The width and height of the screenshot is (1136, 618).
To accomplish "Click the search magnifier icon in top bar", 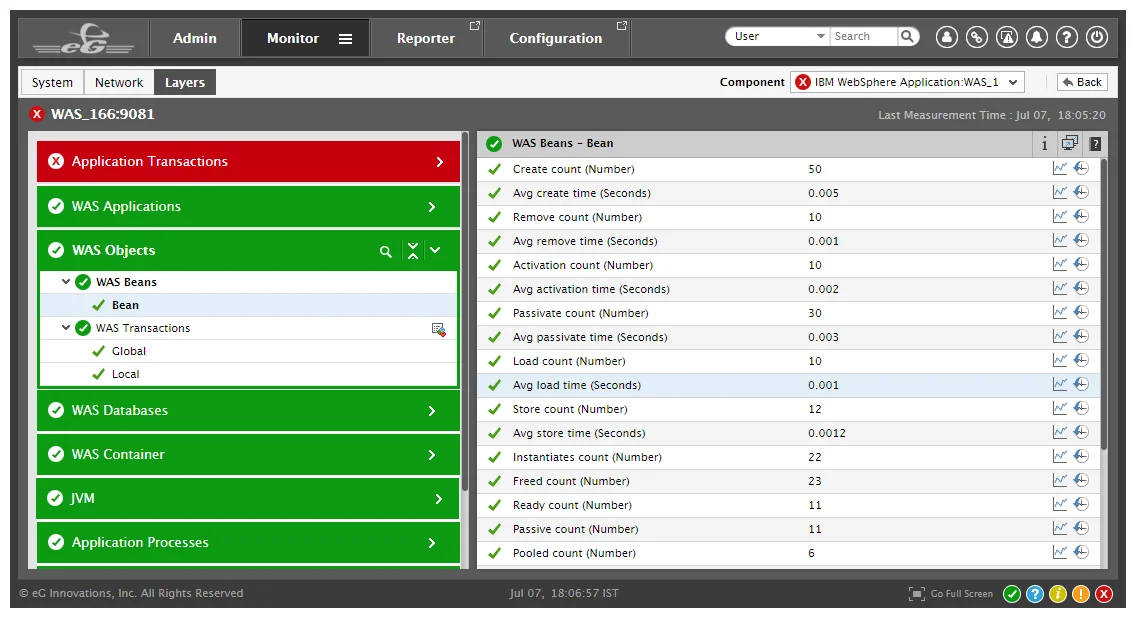I will click(907, 36).
